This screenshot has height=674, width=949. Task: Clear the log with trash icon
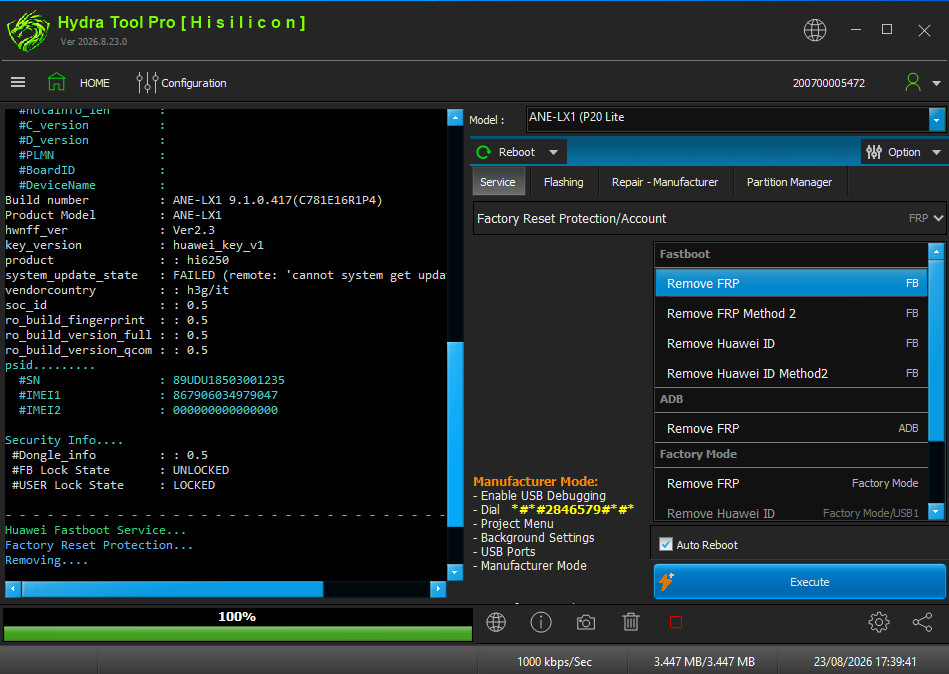631,622
